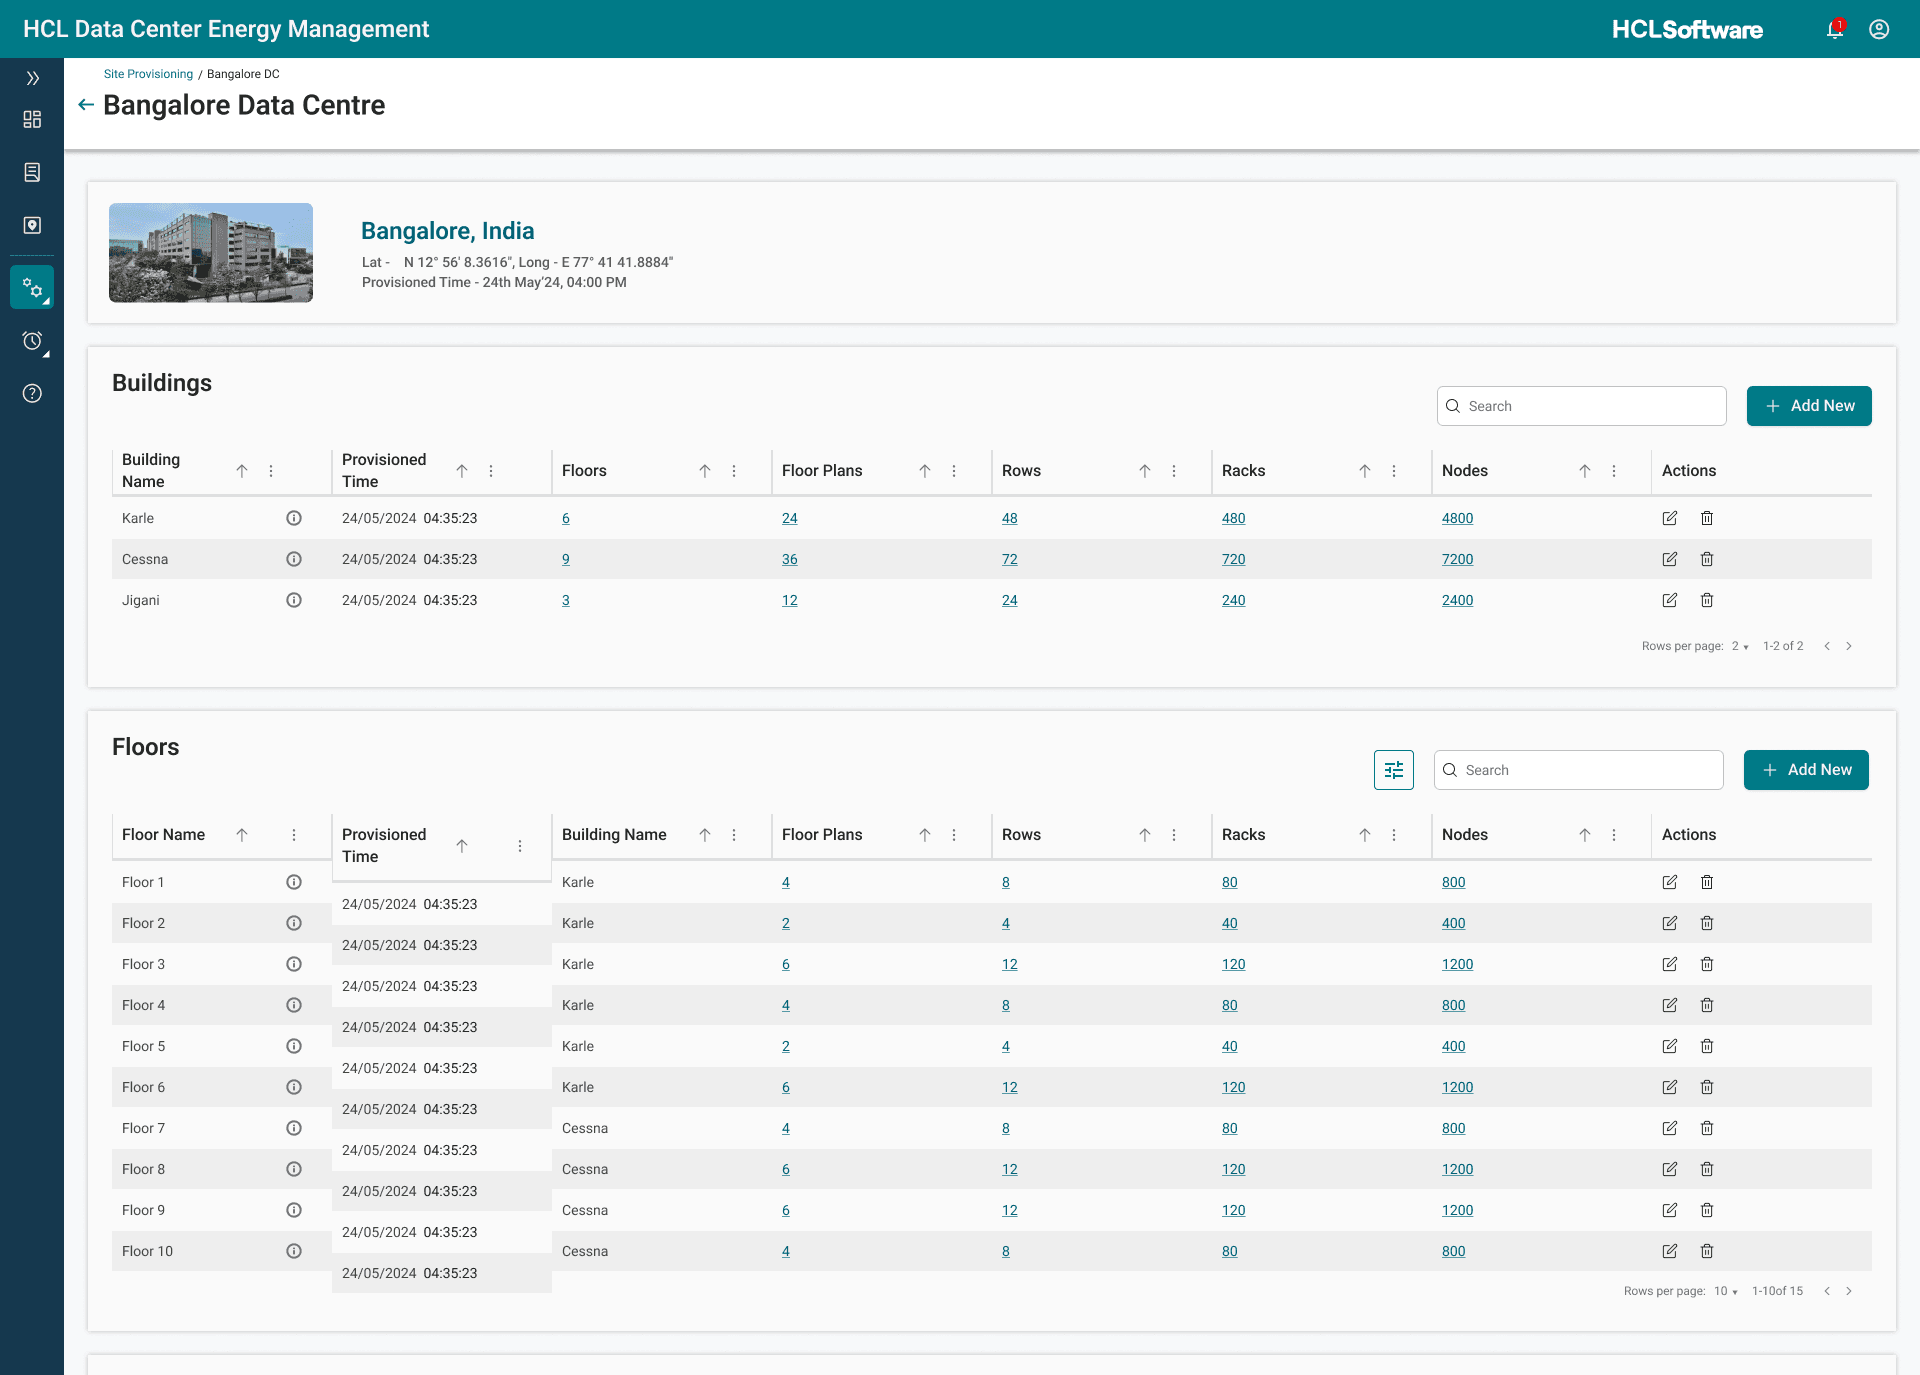
Task: Open Floor Name column options menu
Action: pos(294,835)
